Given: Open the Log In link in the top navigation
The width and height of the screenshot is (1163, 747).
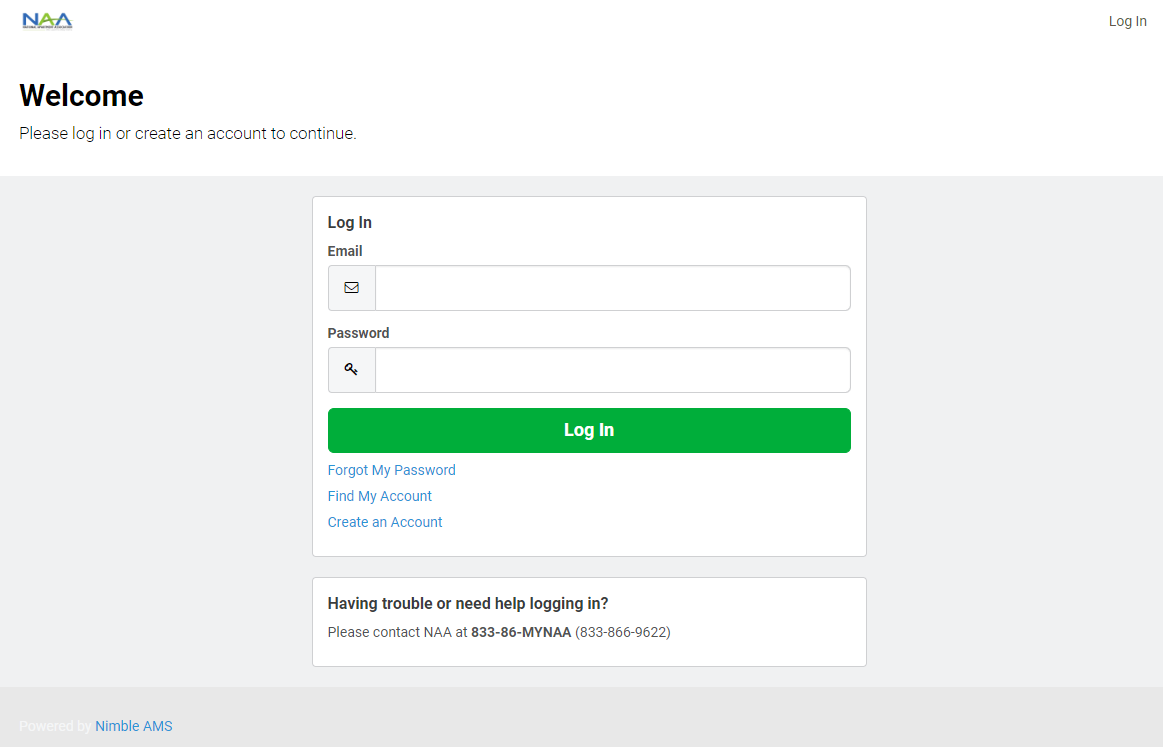Looking at the screenshot, I should 1127,21.
